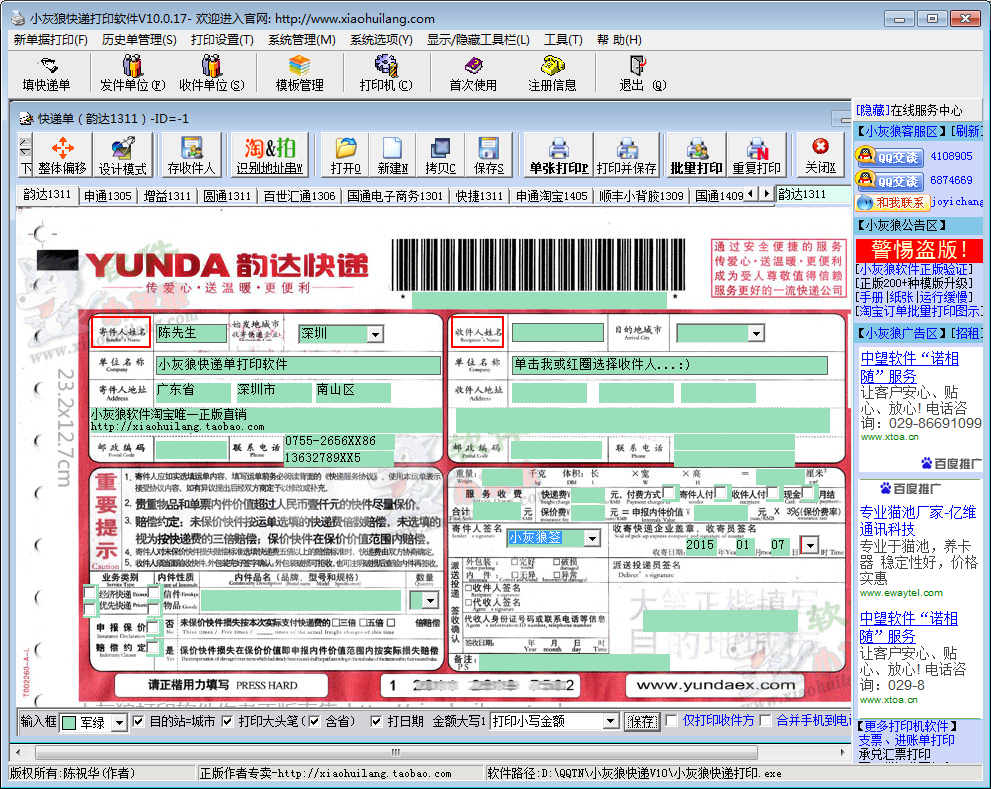
Task: Expand the 深圳 origin city dropdown
Action: click(375, 334)
